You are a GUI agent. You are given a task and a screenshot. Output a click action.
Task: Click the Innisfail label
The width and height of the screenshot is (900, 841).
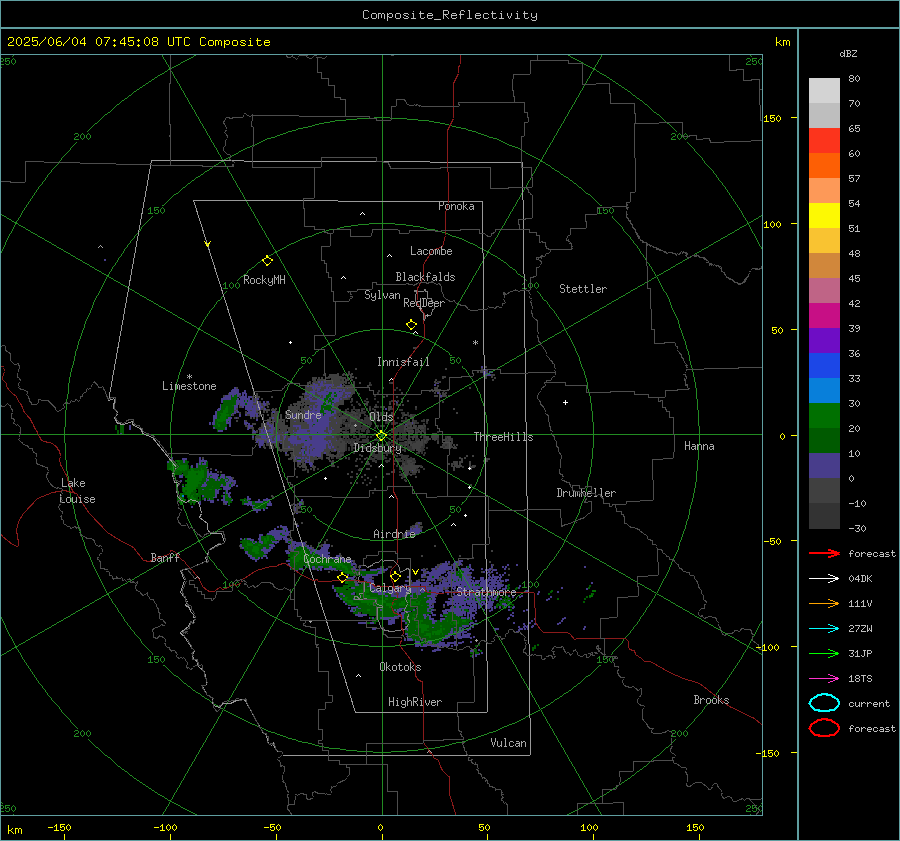pyautogui.click(x=403, y=362)
